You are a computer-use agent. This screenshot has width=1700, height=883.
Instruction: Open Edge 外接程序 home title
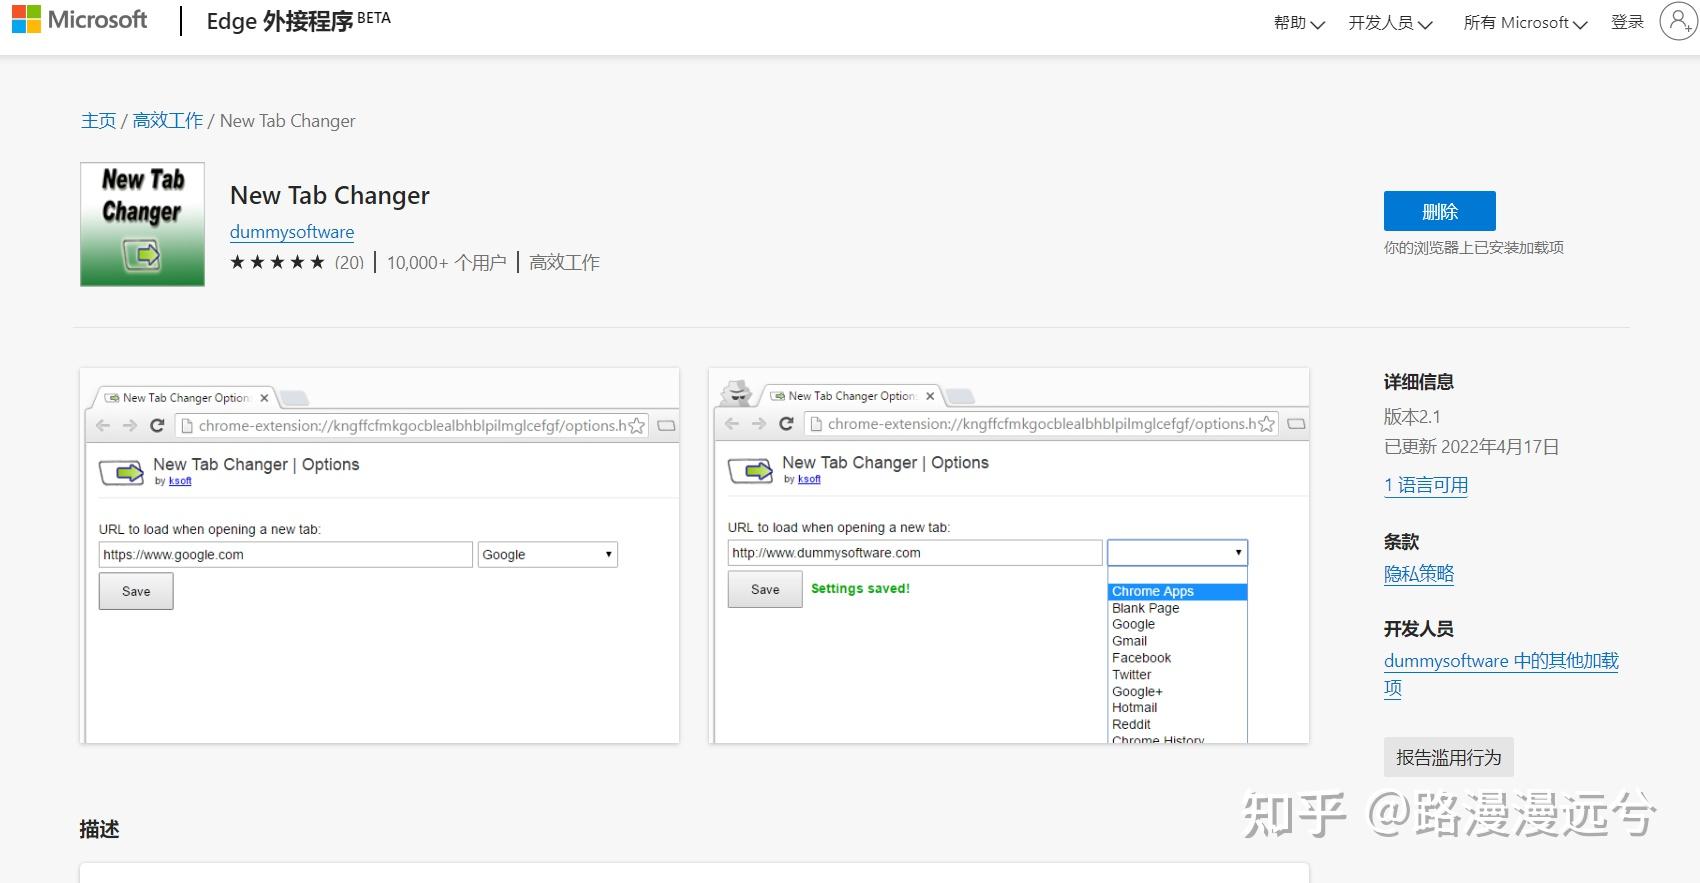click(298, 21)
